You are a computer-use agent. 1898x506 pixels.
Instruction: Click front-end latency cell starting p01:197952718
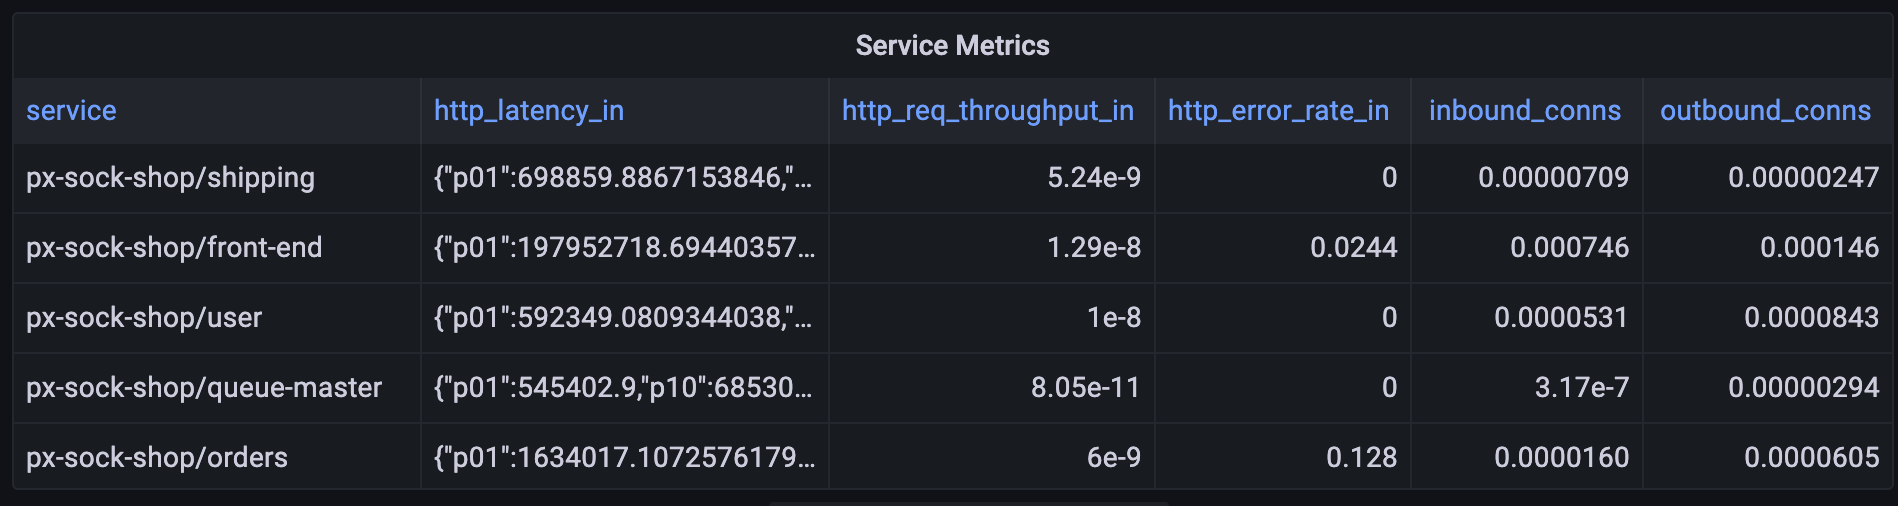coord(624,248)
